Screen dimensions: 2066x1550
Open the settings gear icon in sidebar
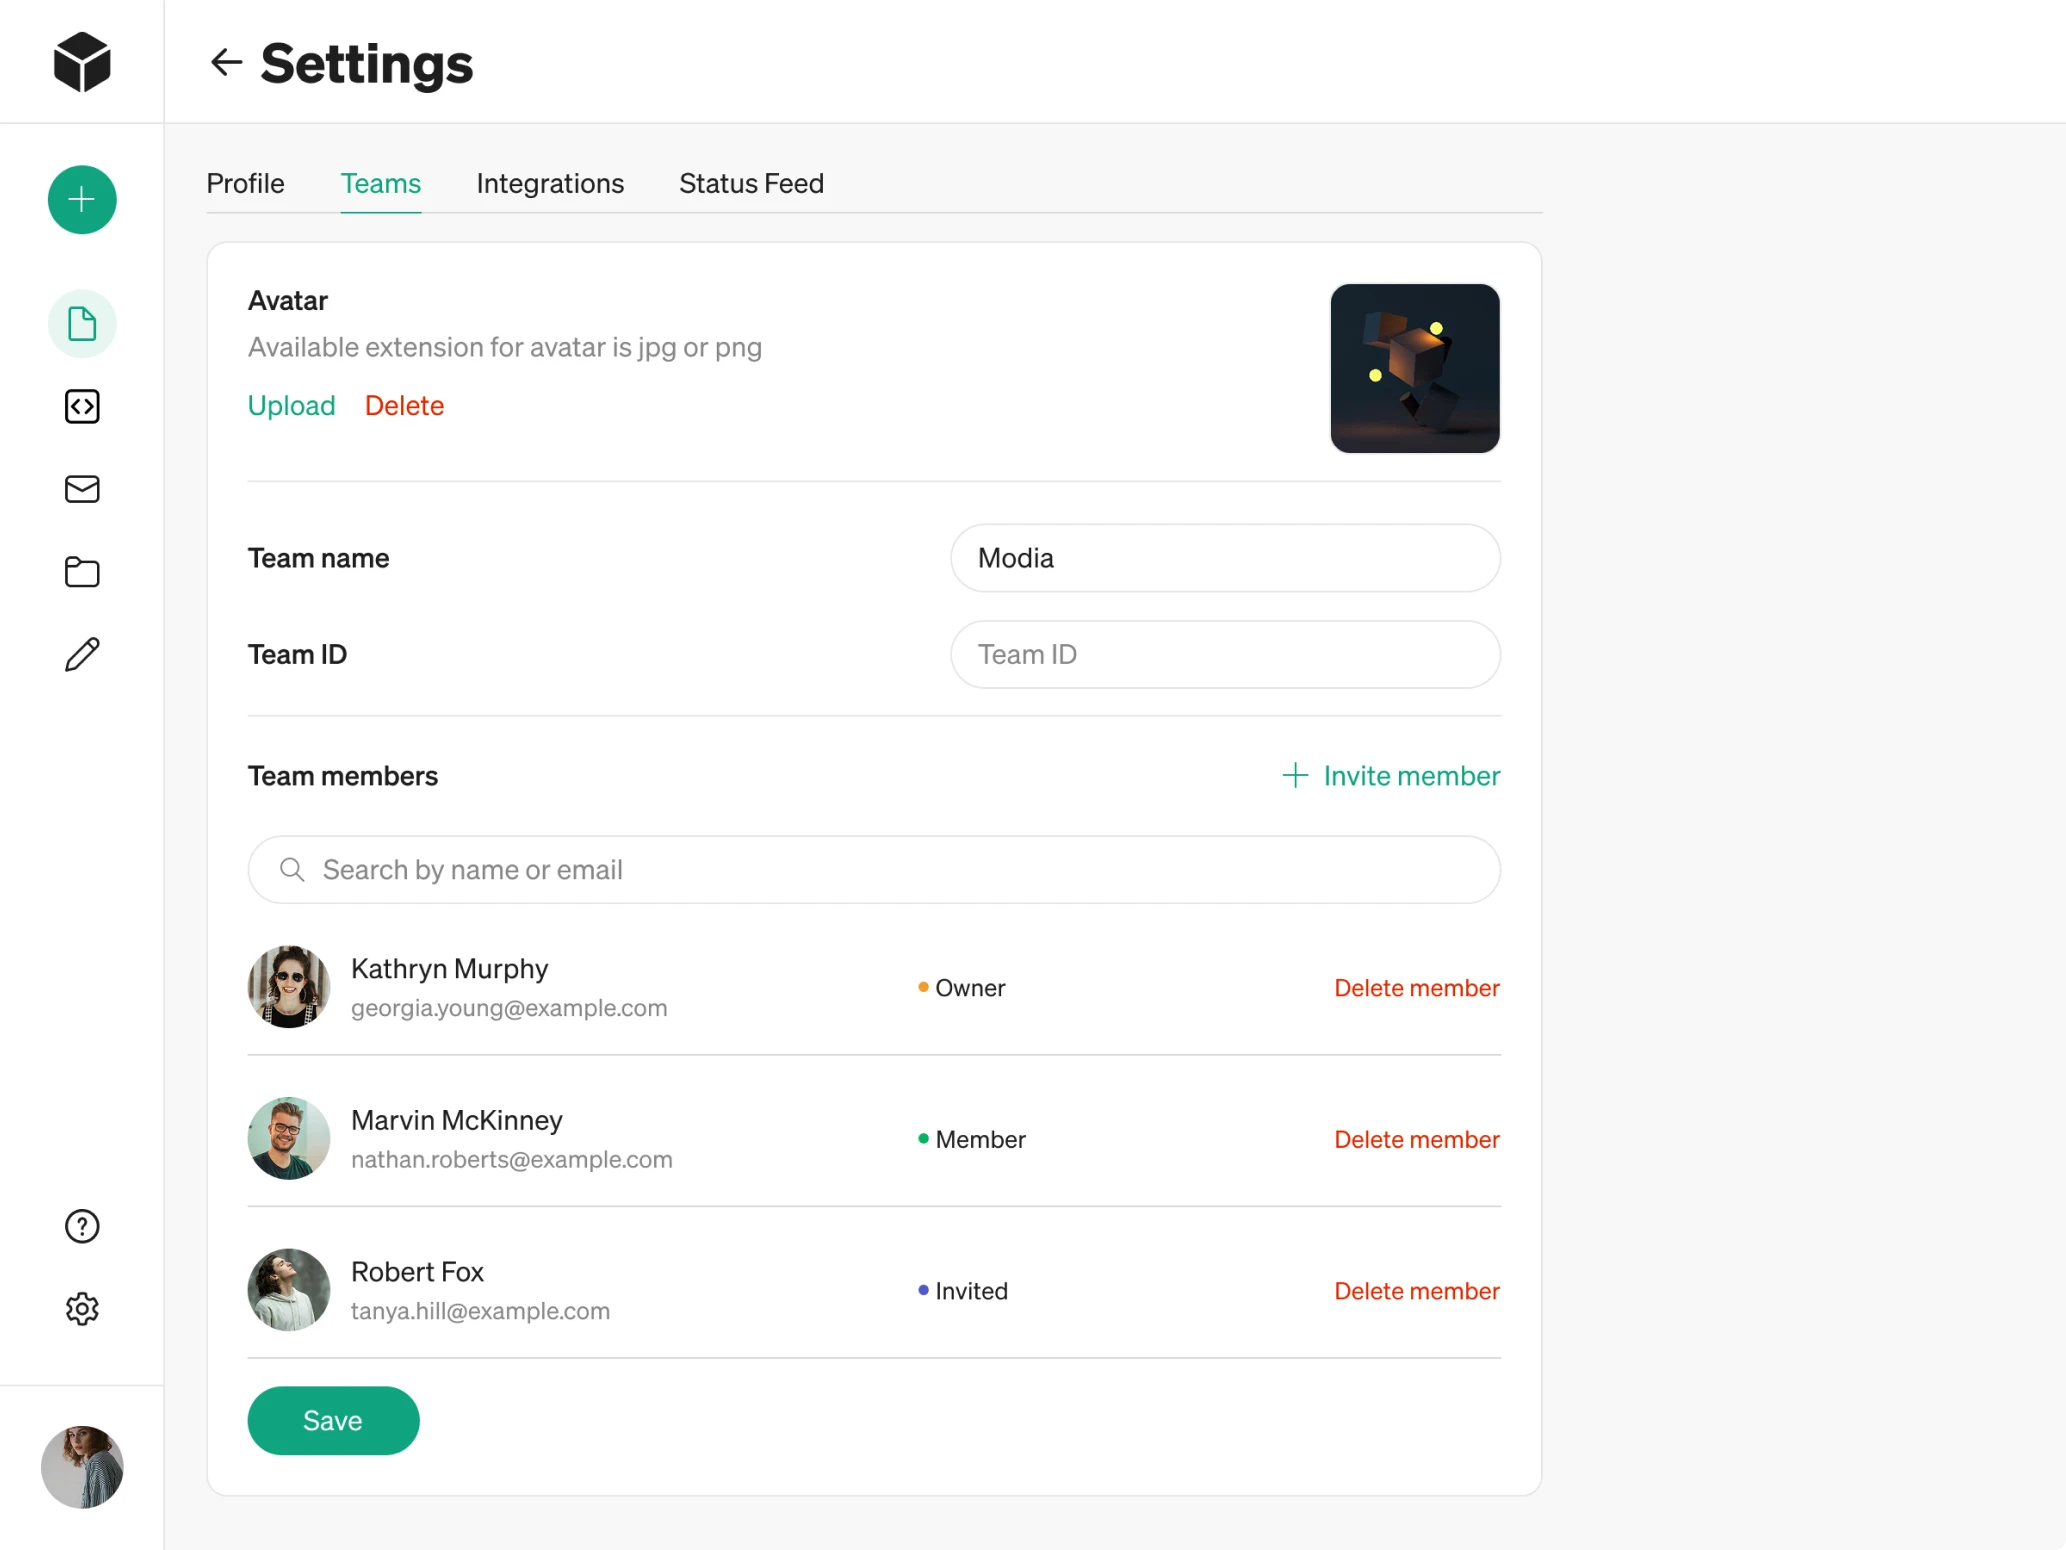(82, 1309)
